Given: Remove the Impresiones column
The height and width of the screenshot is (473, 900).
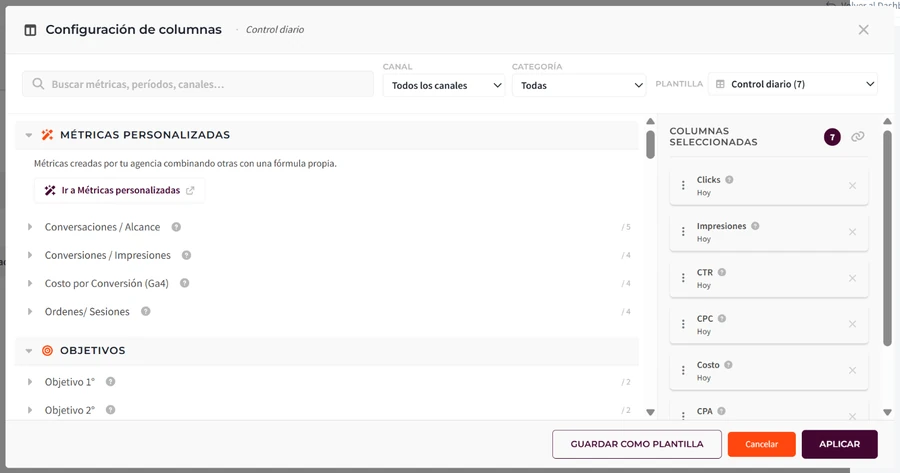Looking at the screenshot, I should coord(852,232).
